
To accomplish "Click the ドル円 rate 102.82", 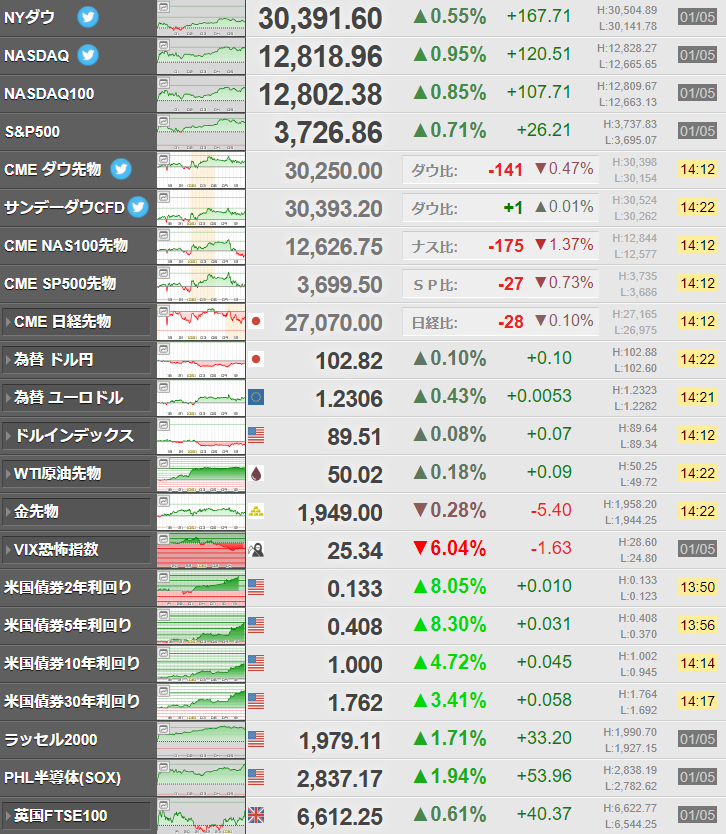I will [x=349, y=361].
